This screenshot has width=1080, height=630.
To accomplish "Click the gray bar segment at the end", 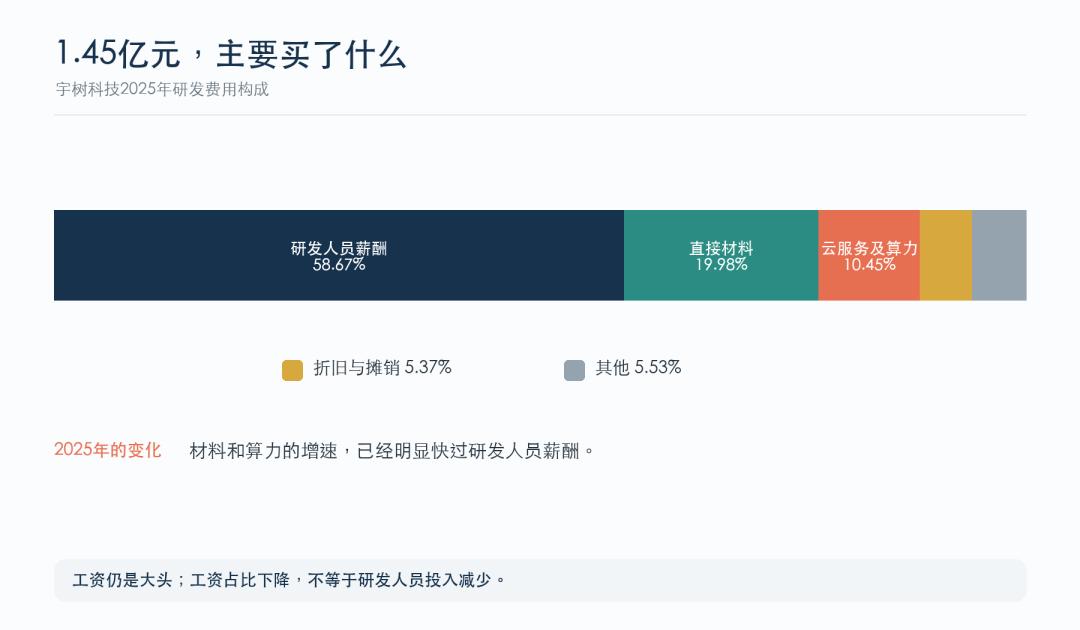I will (999, 255).
